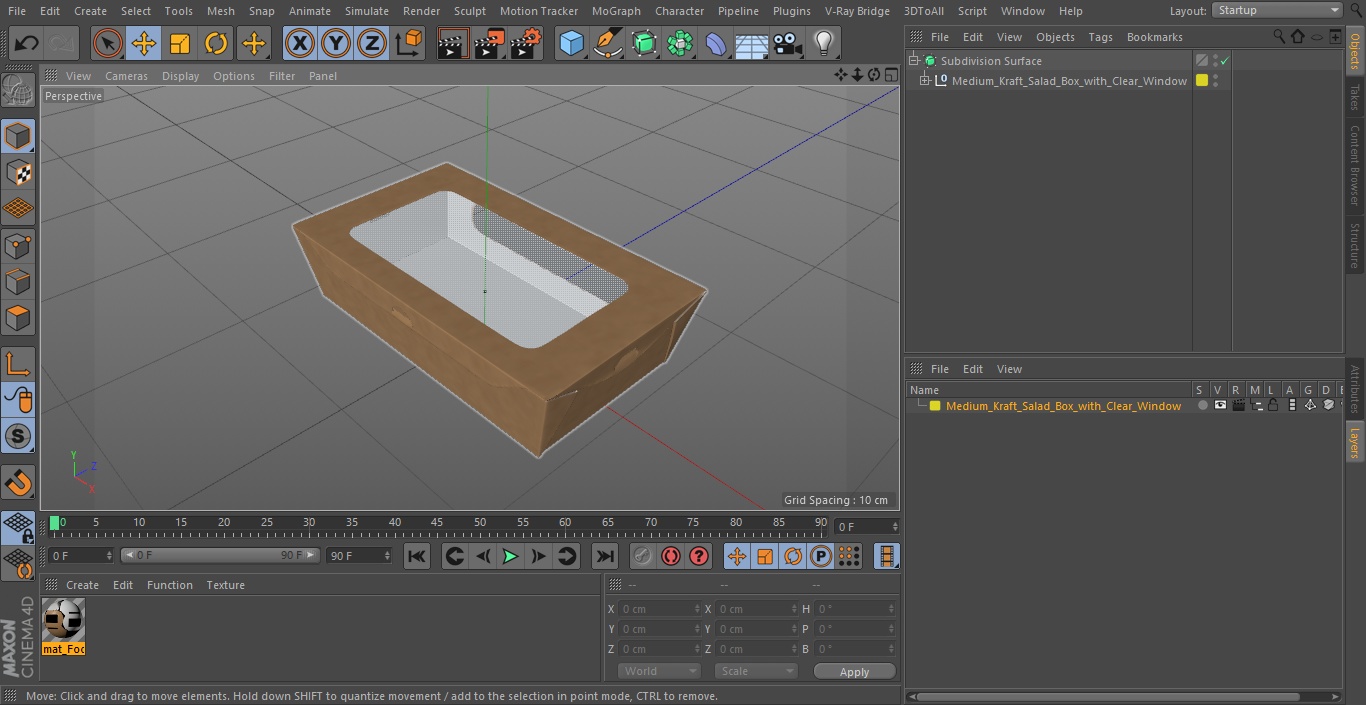Toggle Y-axis lock
Image resolution: width=1366 pixels, height=705 pixels.
[x=336, y=43]
